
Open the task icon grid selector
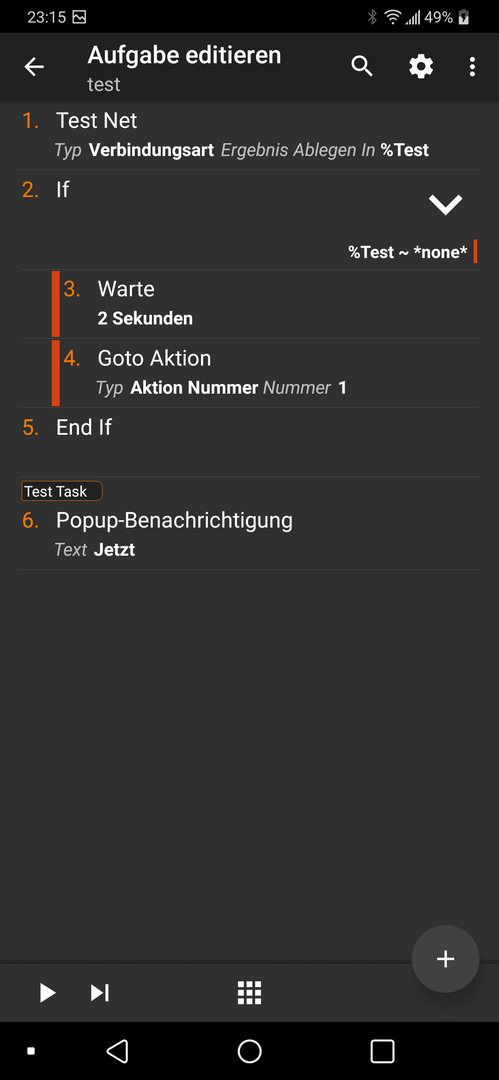point(250,993)
